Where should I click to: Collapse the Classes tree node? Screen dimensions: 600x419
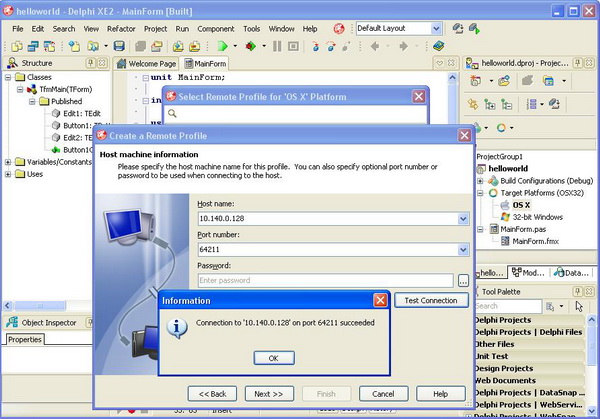tap(8, 77)
